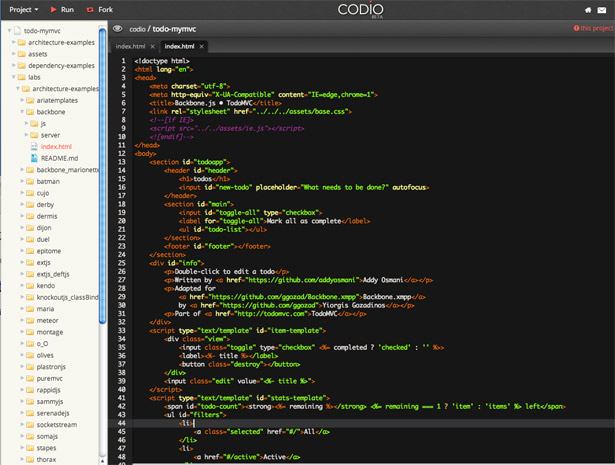Select the cujo folder
The height and width of the screenshot is (465, 615).
43,193
